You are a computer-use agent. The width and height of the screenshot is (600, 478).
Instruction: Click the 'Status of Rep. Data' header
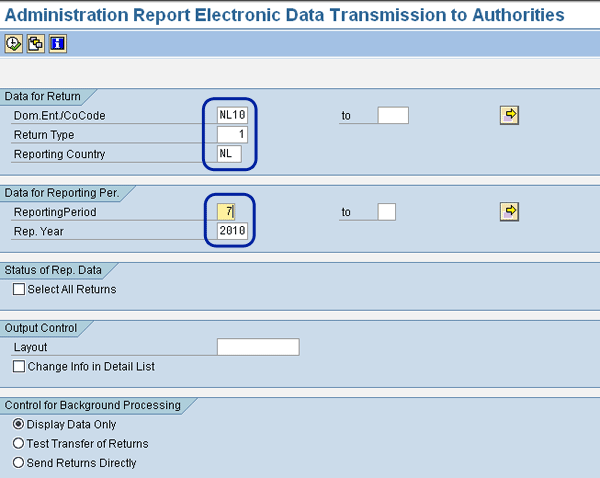point(53,270)
